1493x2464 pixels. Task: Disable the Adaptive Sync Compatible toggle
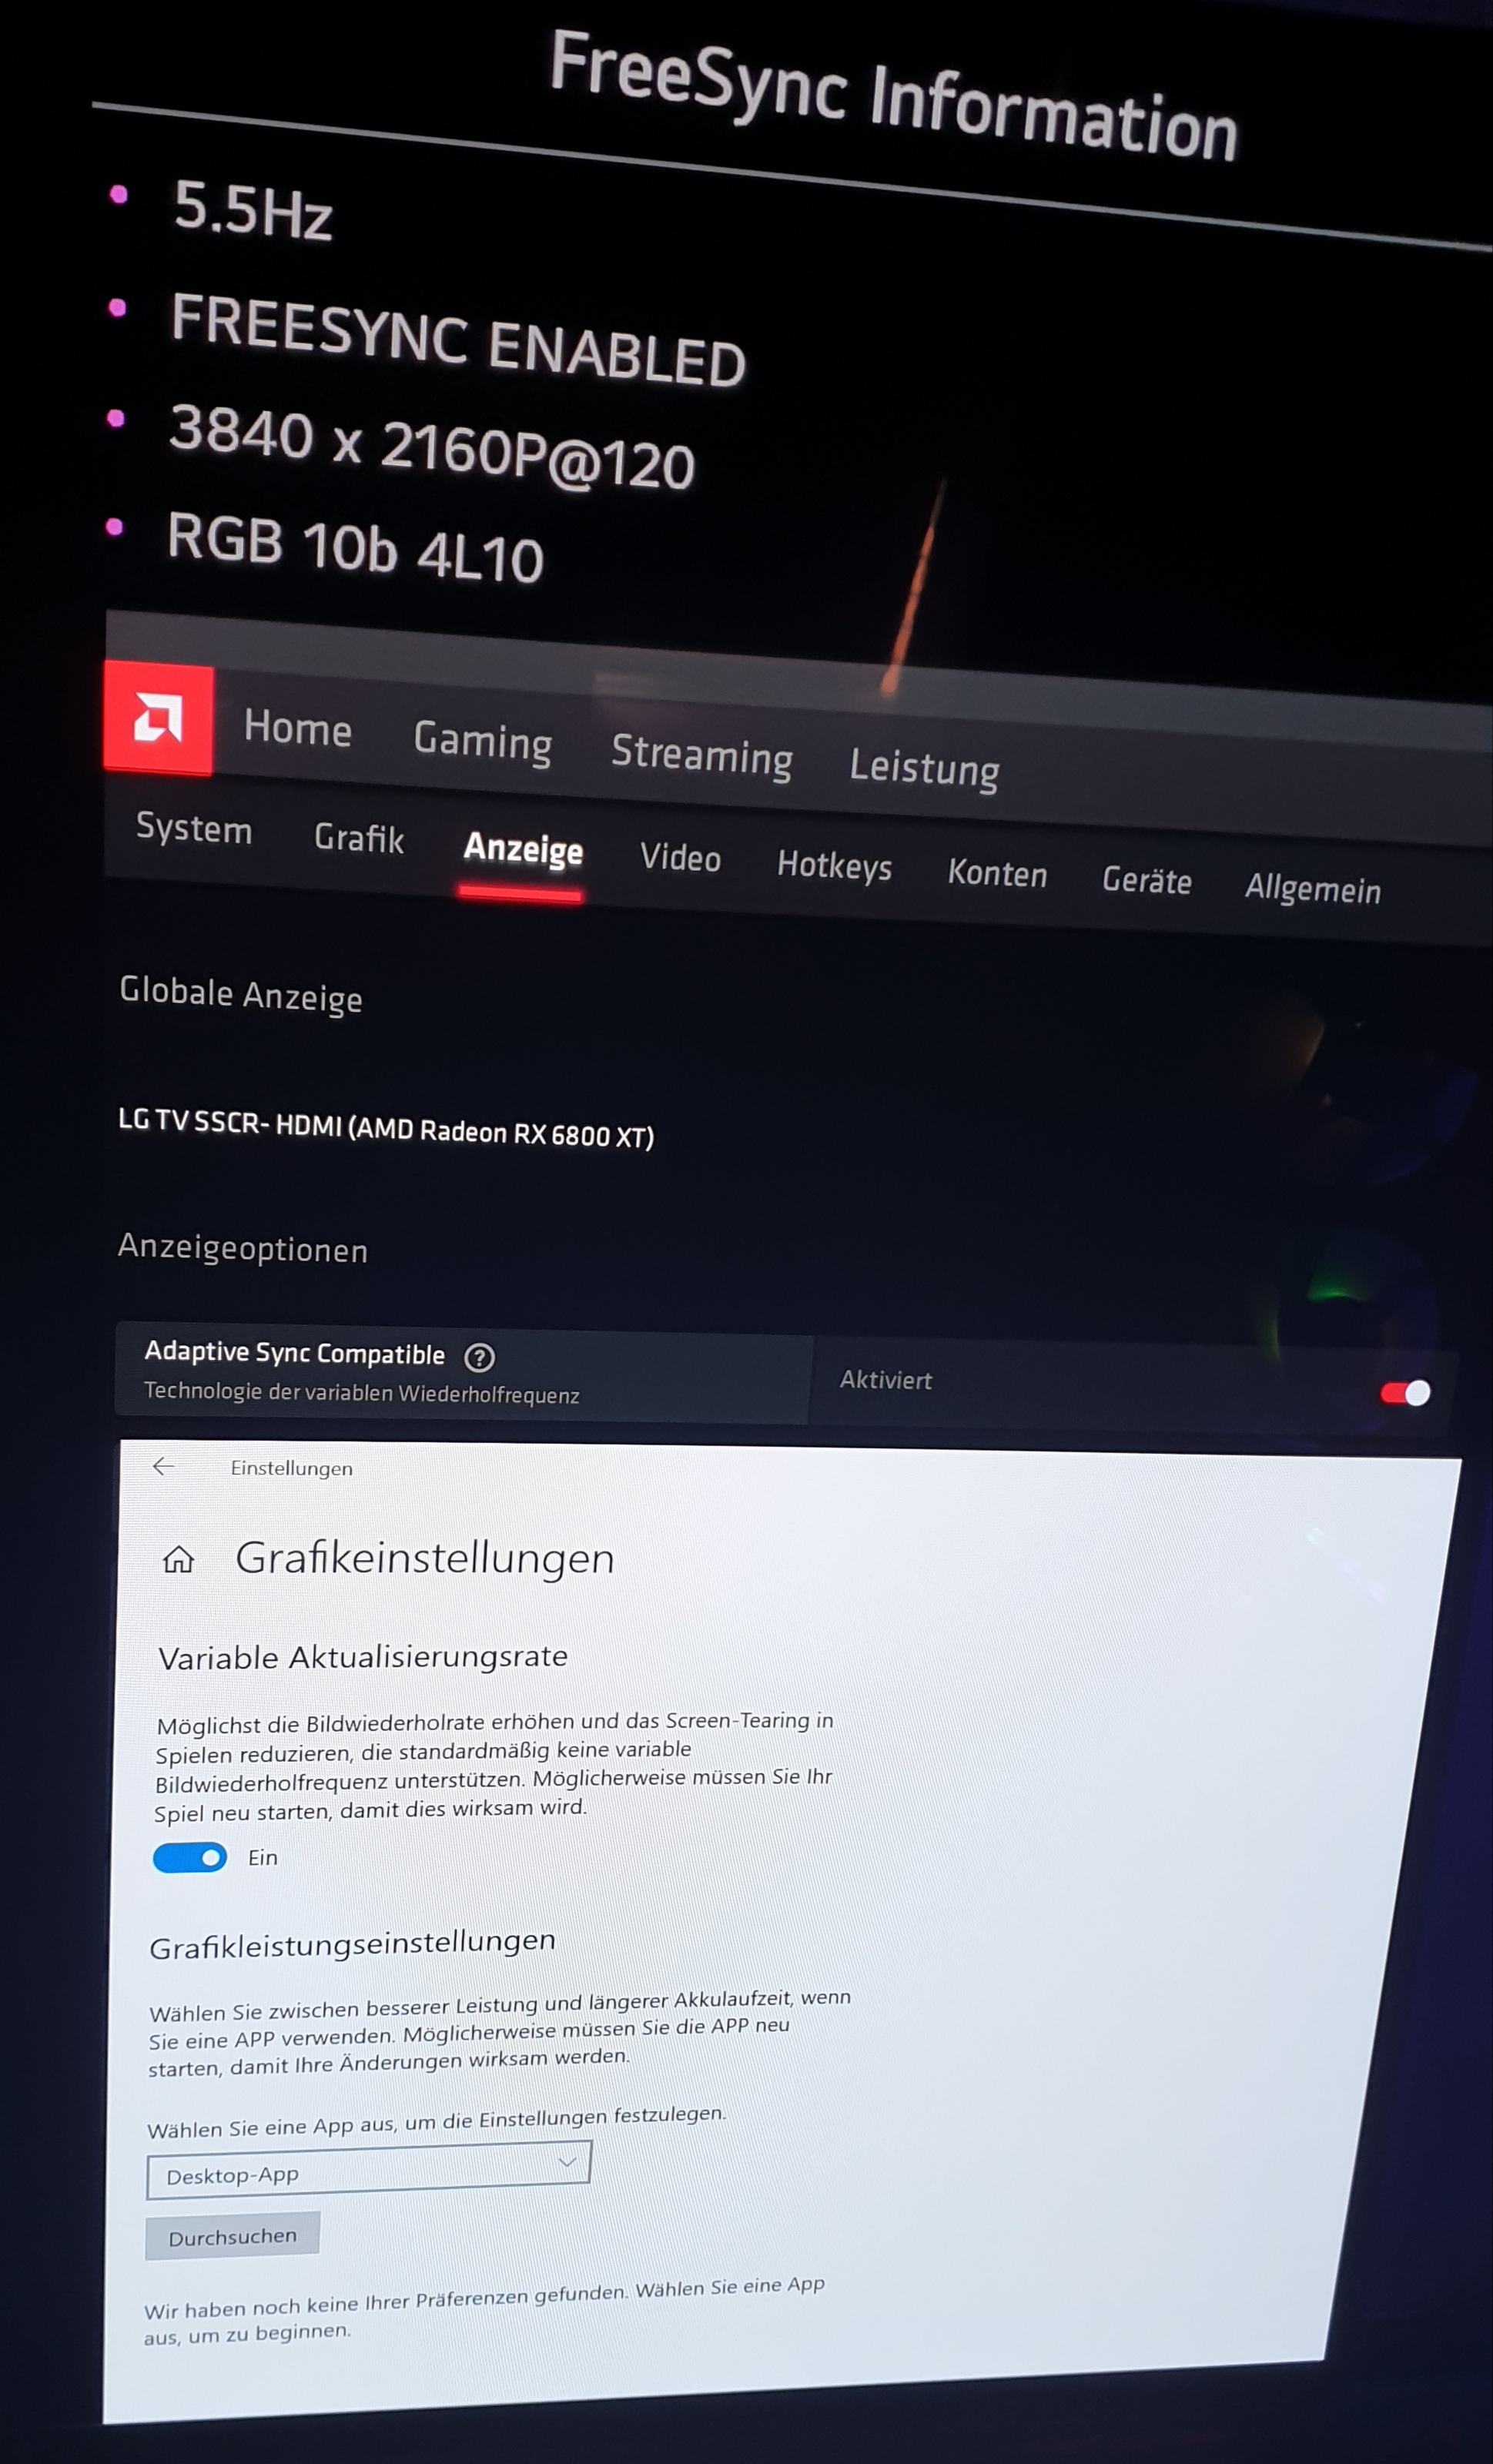tap(1405, 1393)
